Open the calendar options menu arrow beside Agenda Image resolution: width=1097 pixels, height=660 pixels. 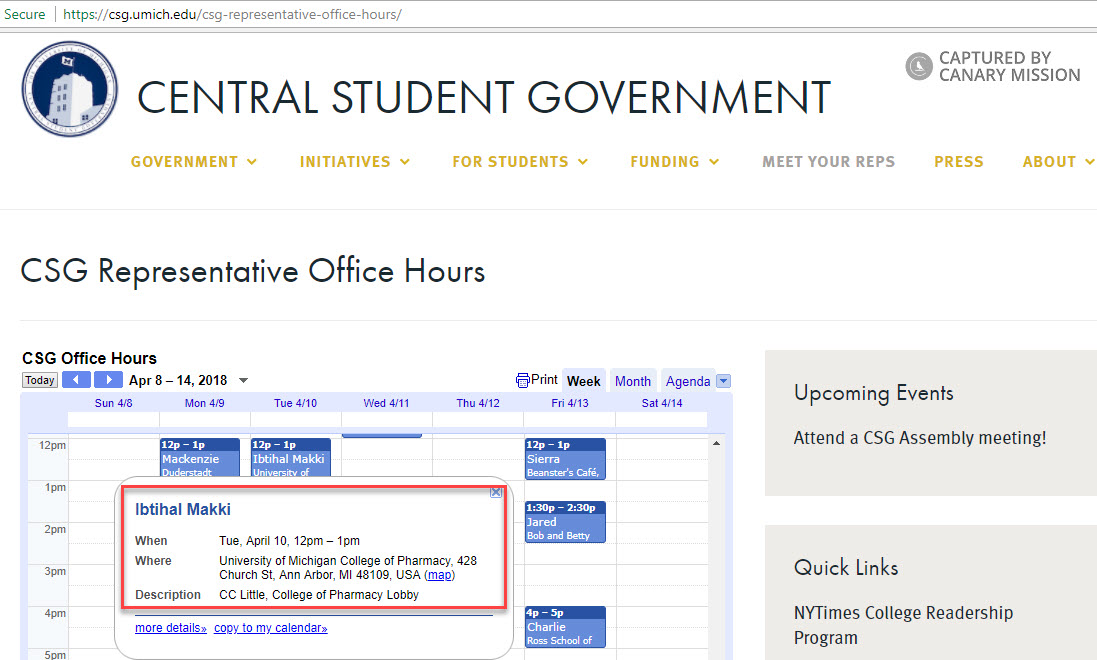[x=724, y=381]
